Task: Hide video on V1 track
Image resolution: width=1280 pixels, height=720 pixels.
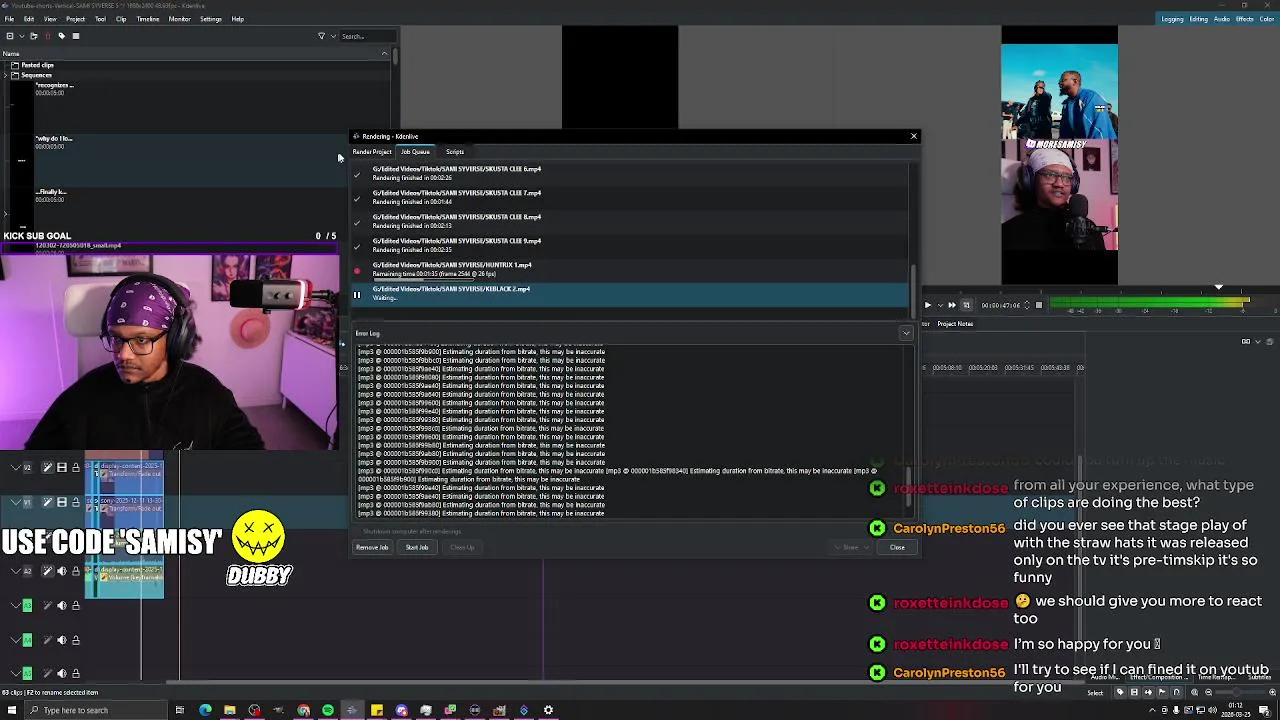Action: (61, 502)
